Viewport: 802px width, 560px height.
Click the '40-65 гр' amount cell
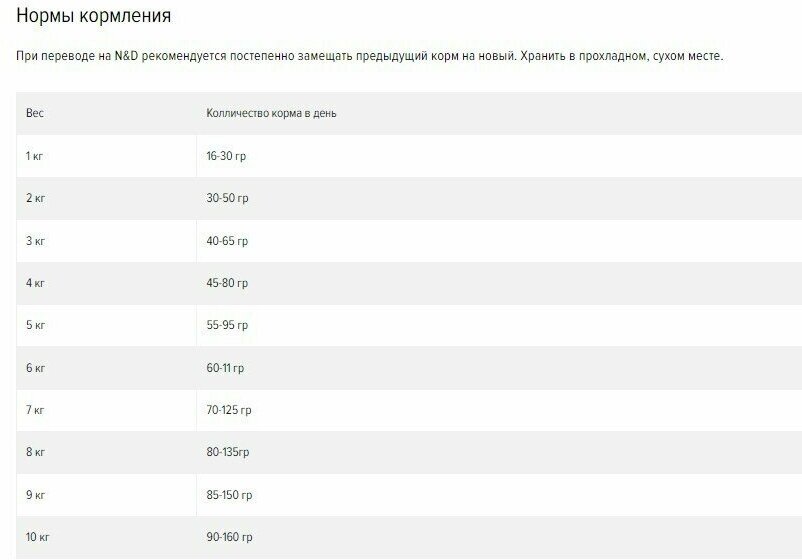point(499,241)
